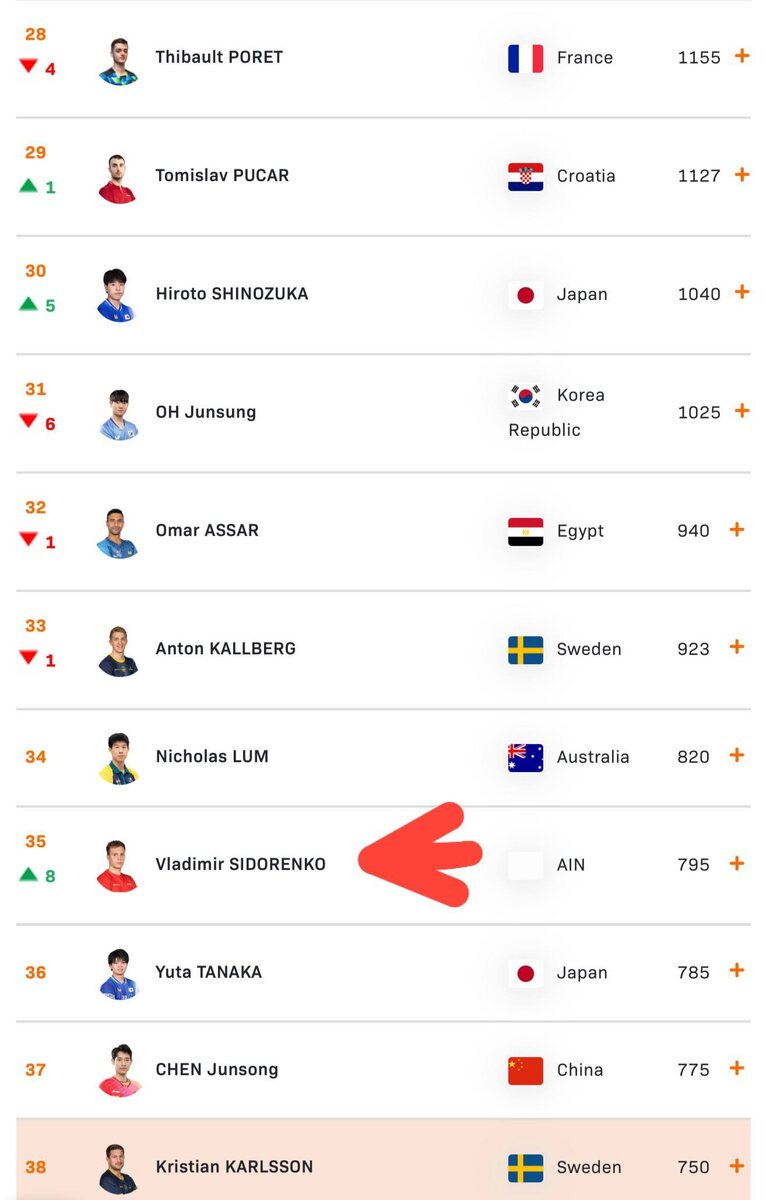Click Anton KALLBERG's Sweden flag icon
This screenshot has height=1200, width=766.
click(x=525, y=650)
